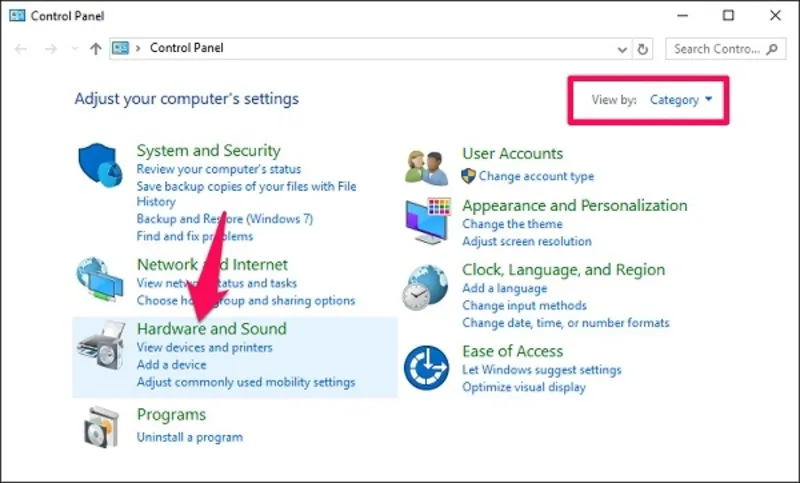800x483 pixels.
Task: Open the View by Category dropdown
Action: click(x=681, y=99)
